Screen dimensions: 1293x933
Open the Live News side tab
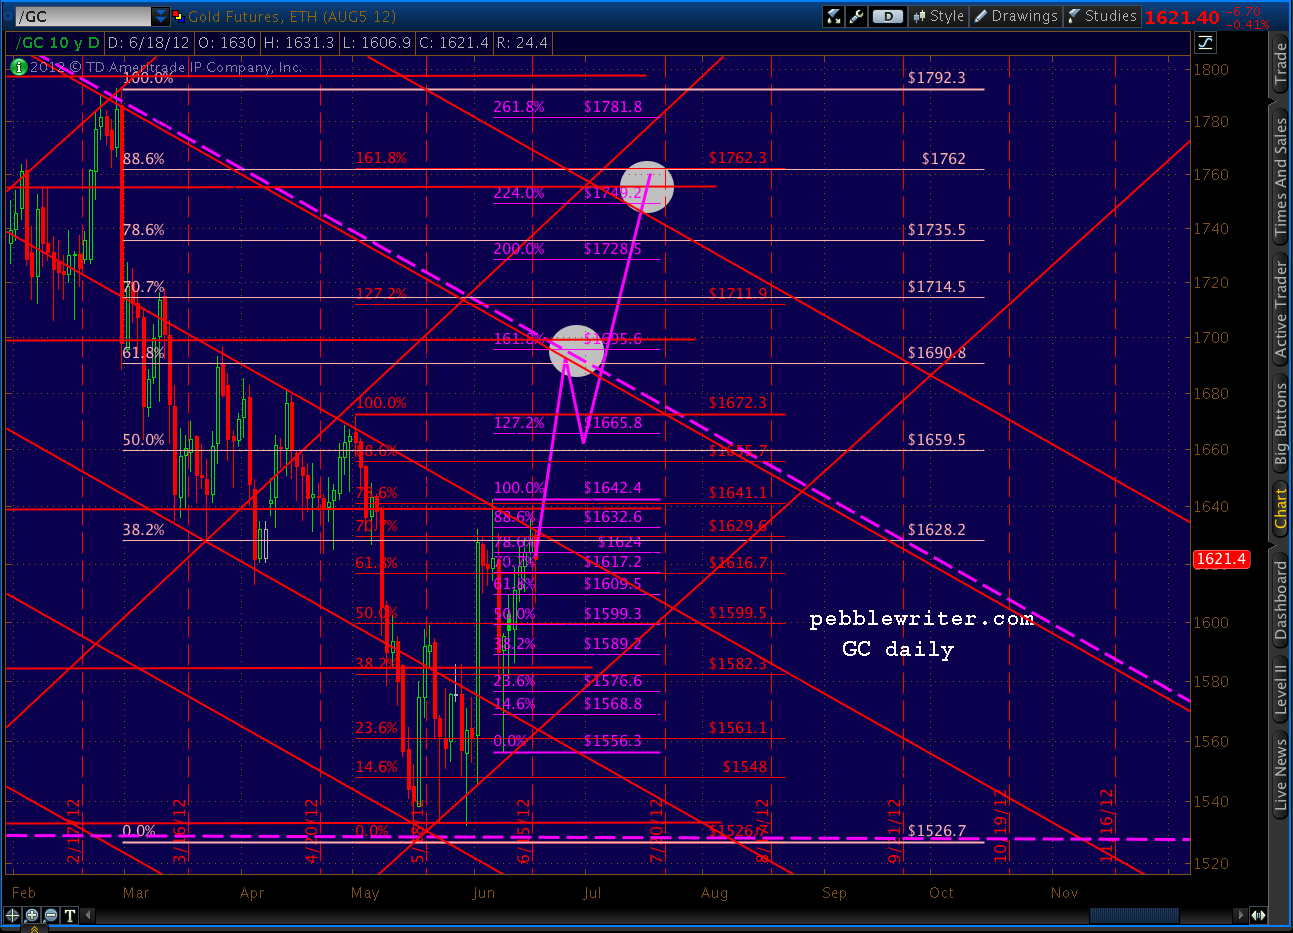[1280, 774]
